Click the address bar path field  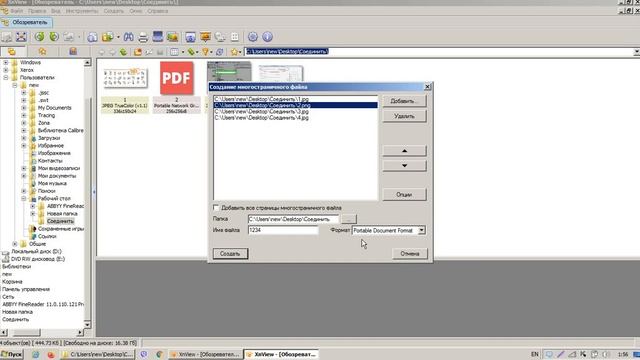coord(440,52)
